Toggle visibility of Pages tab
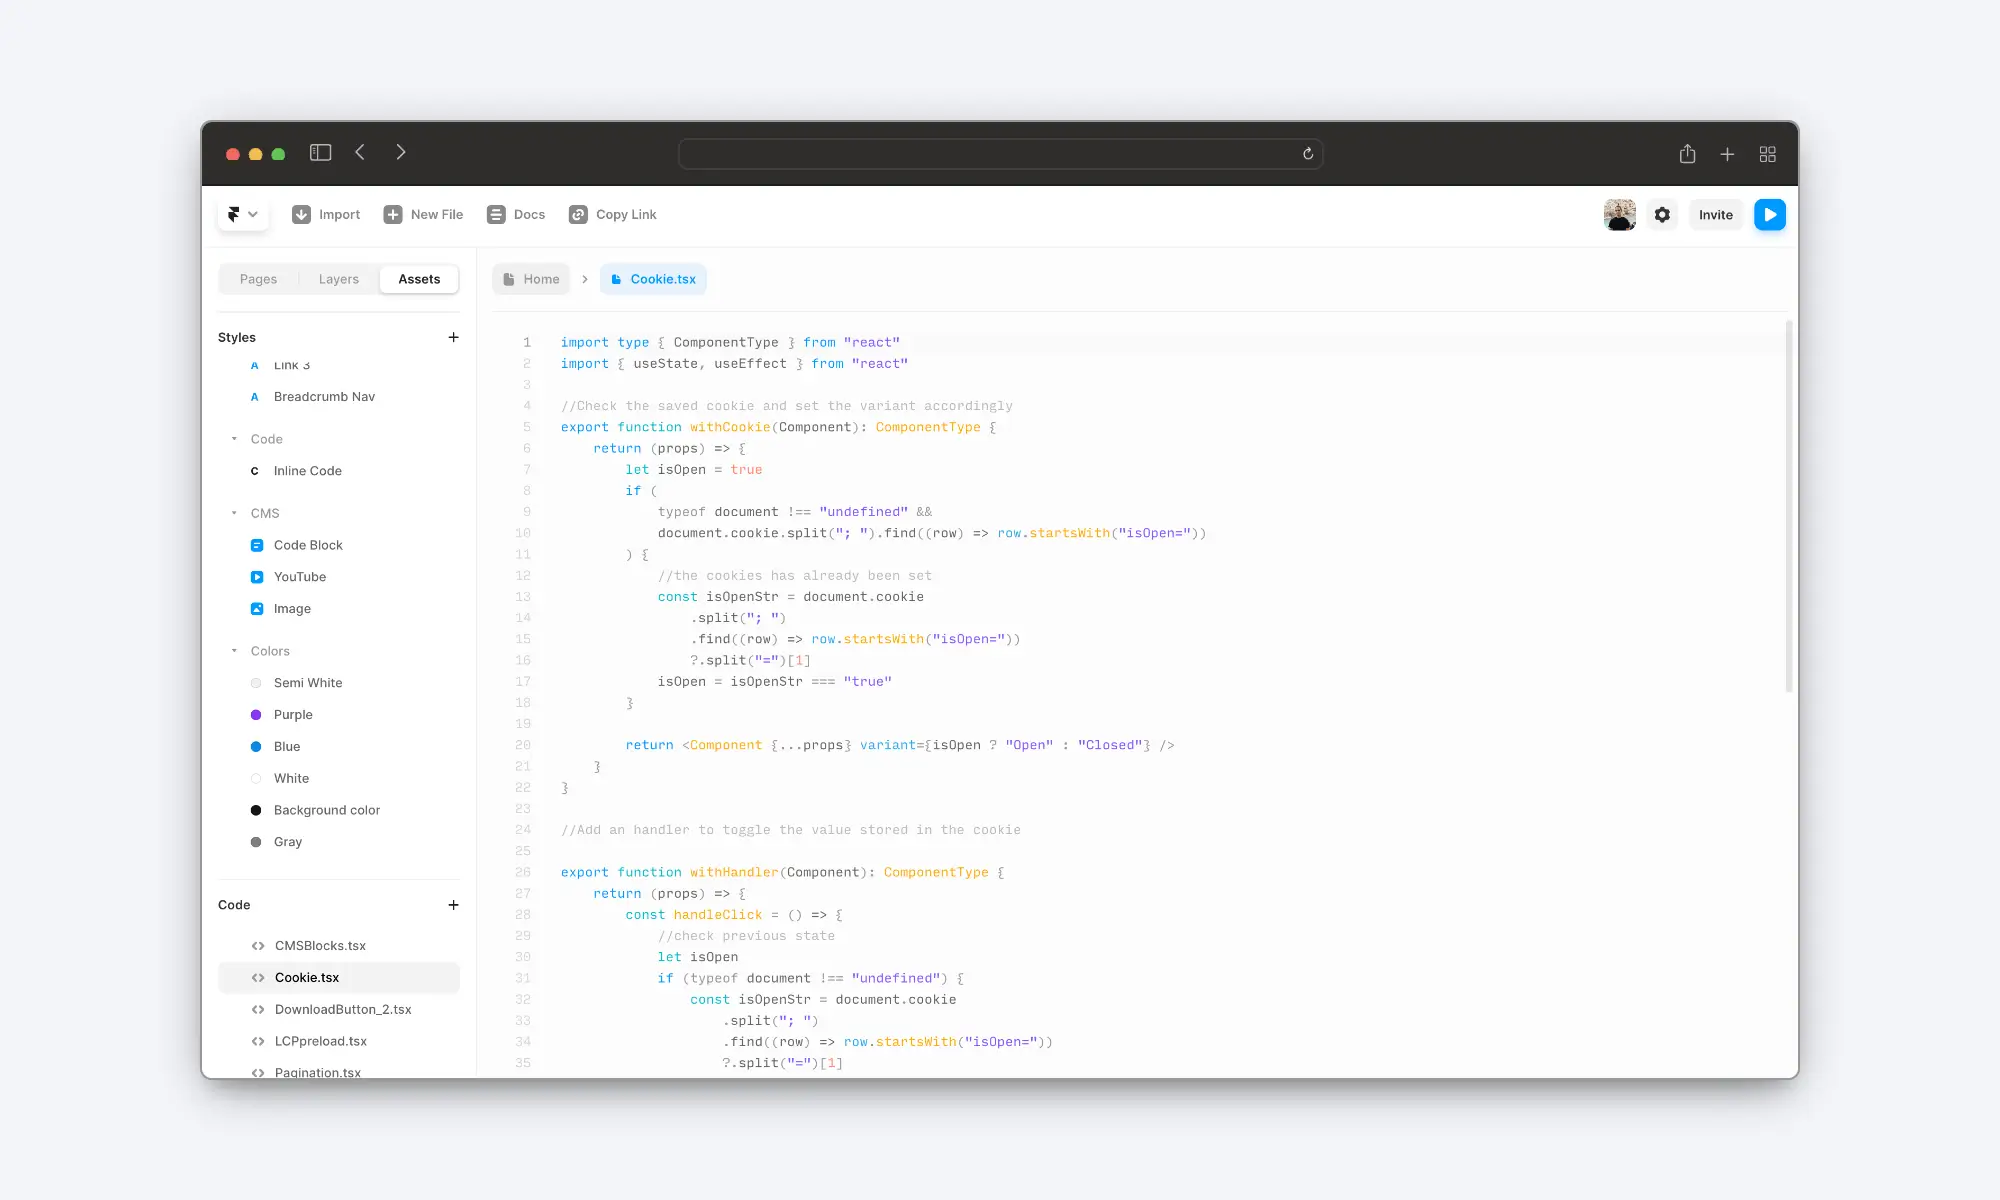The image size is (2000, 1200). coord(259,279)
